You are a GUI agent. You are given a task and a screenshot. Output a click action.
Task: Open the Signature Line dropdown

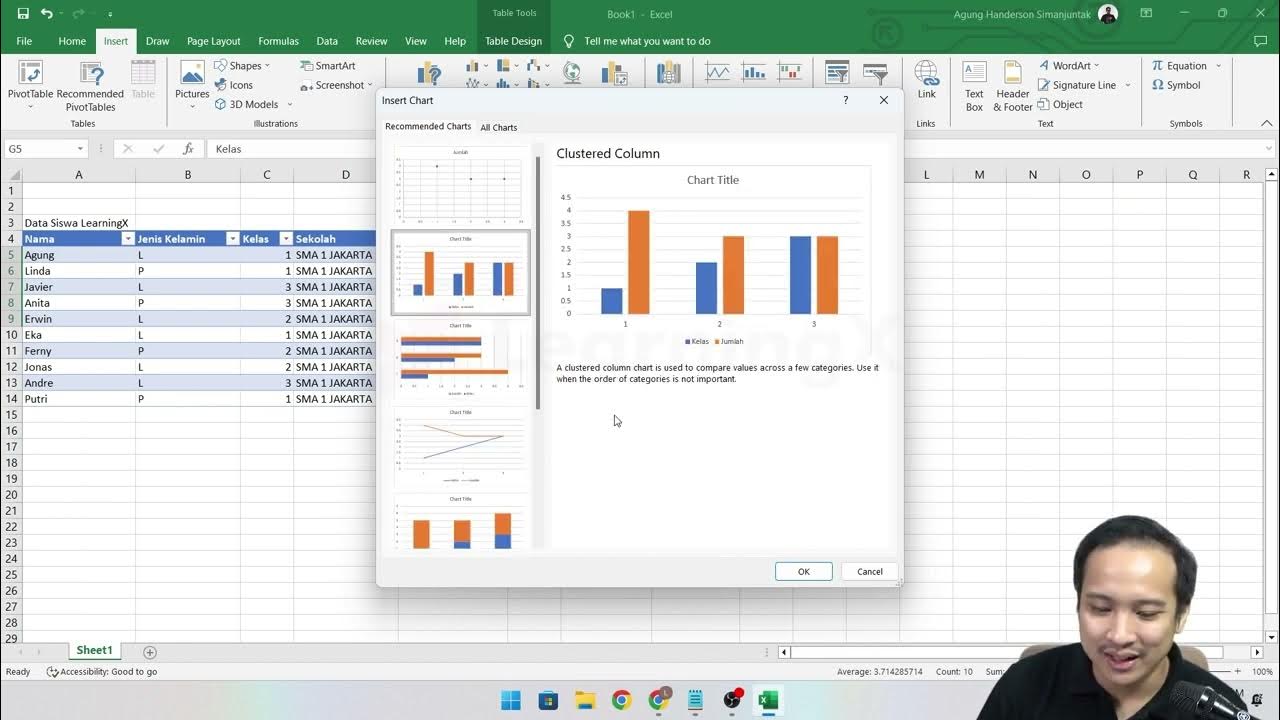click(1084, 85)
